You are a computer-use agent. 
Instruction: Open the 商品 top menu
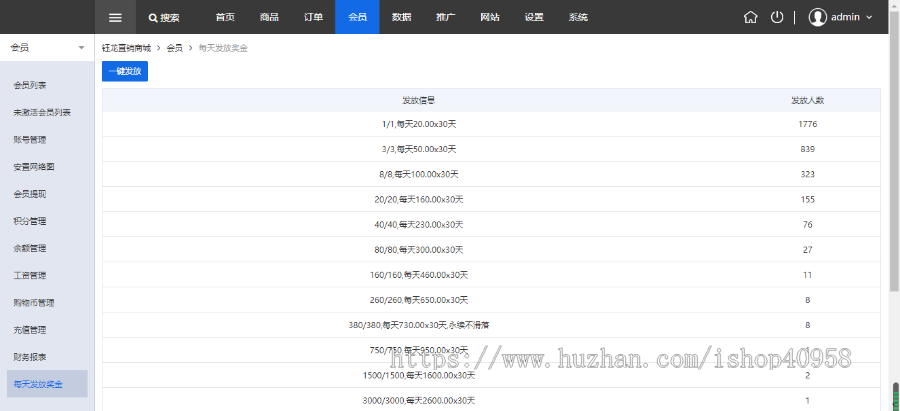[x=269, y=17]
